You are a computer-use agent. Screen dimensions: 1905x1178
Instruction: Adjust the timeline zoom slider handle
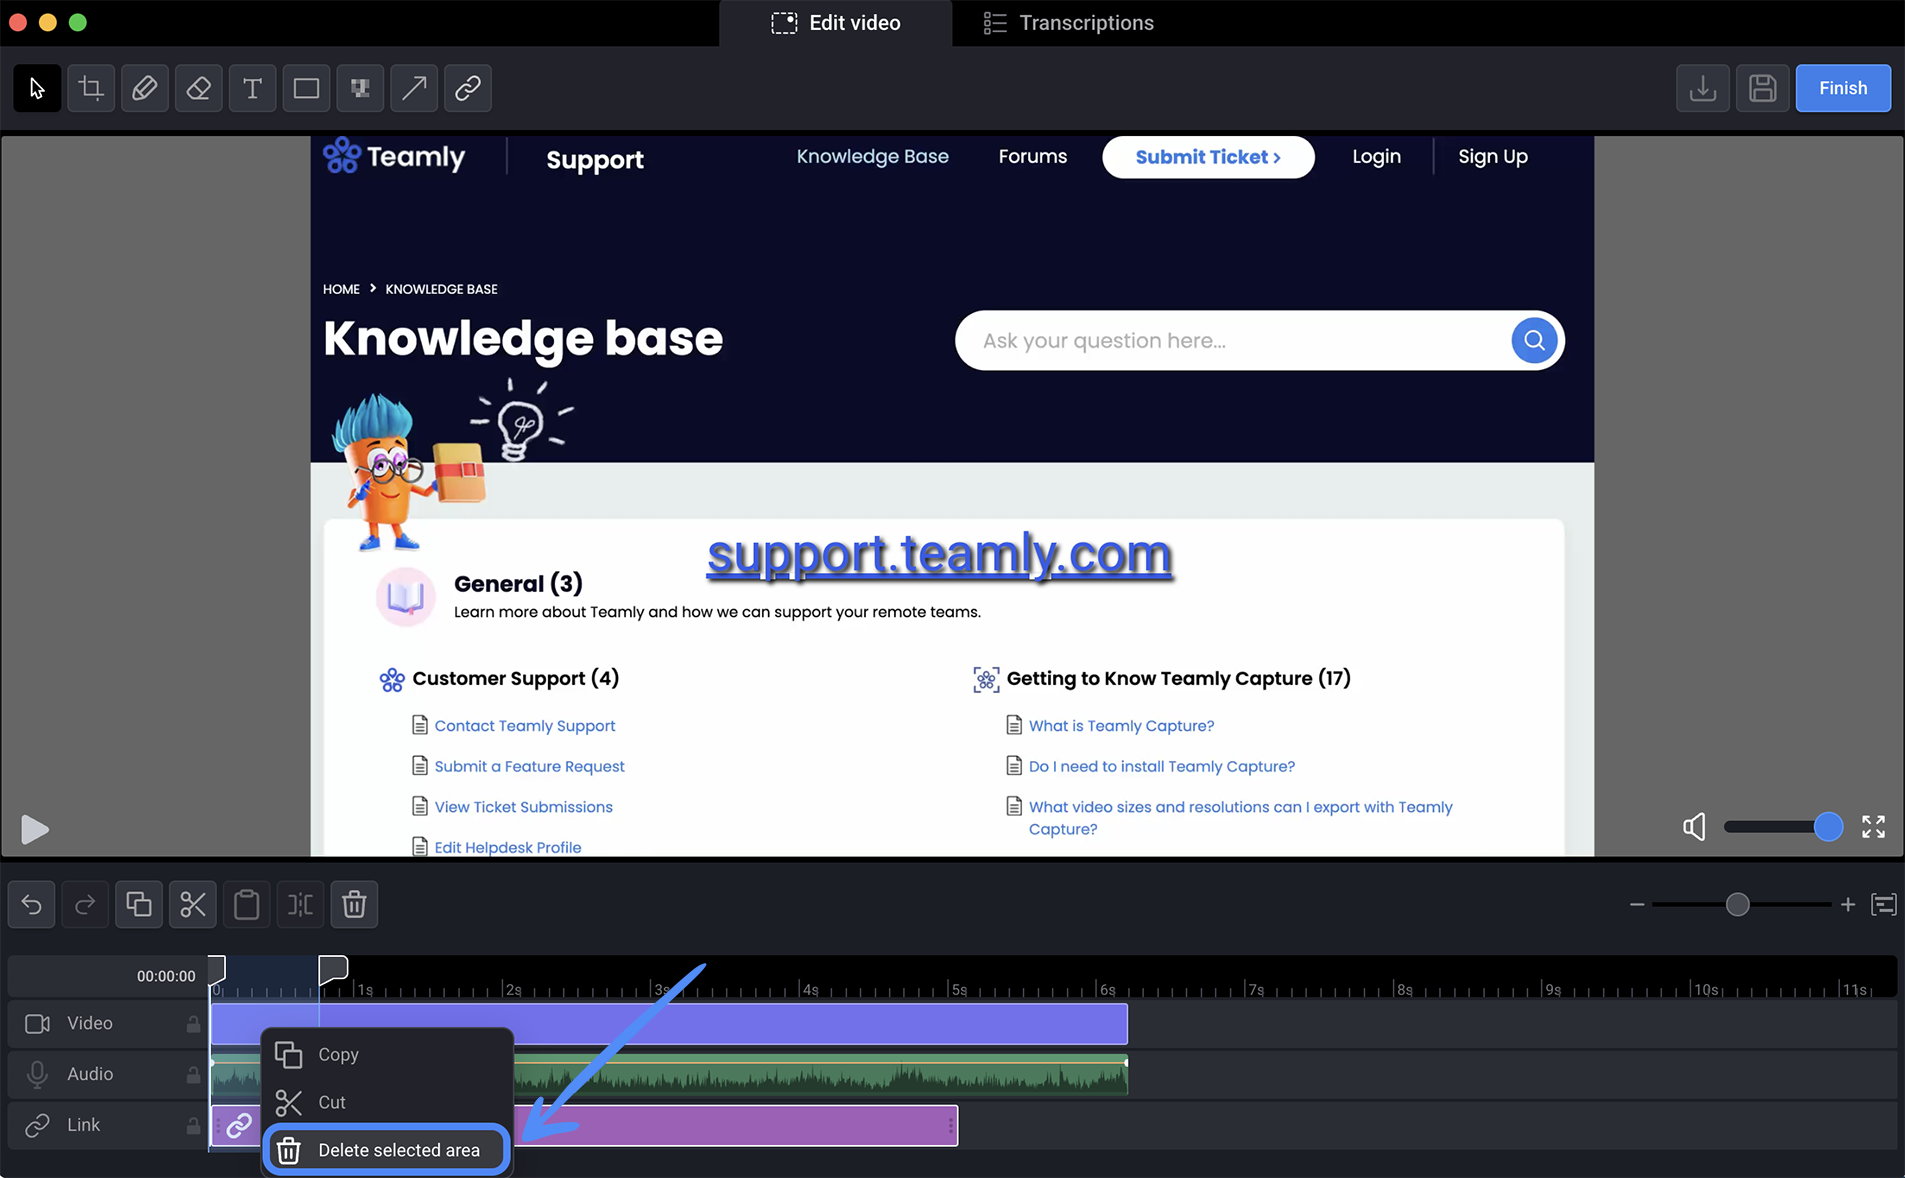coord(1738,905)
